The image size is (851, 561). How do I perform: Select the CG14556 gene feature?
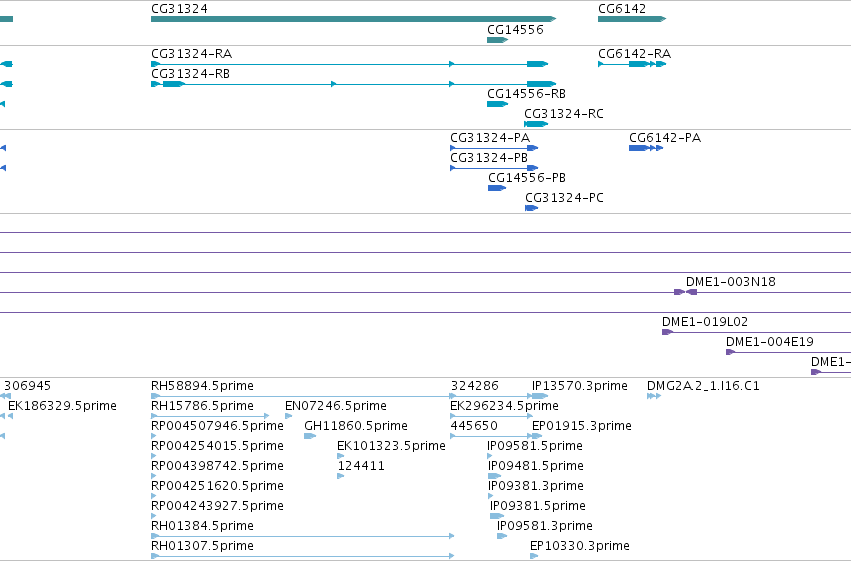497,40
